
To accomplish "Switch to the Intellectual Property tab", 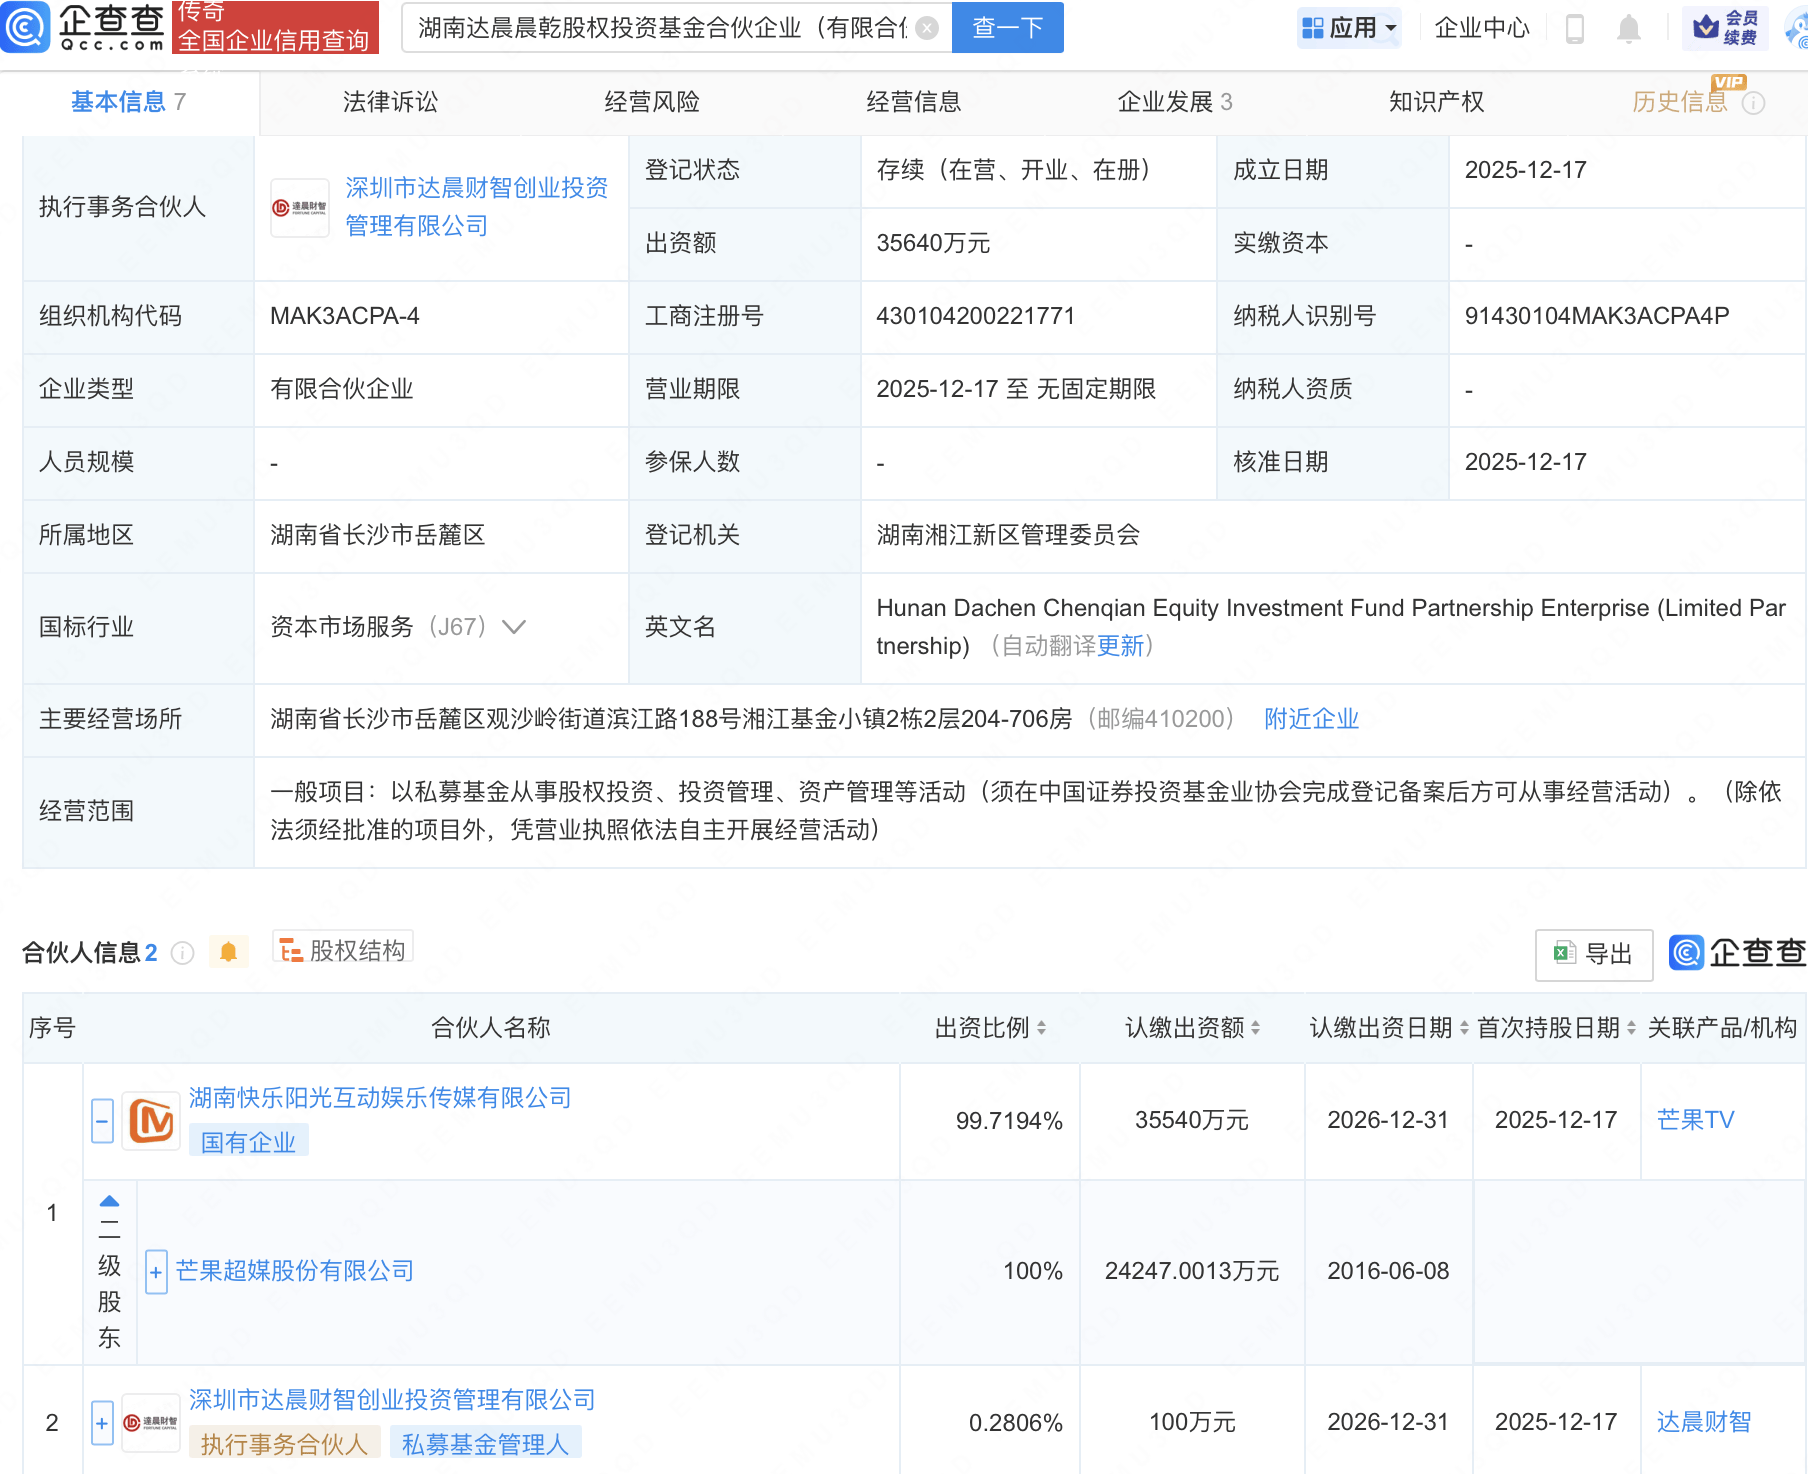I will pos(1435,102).
